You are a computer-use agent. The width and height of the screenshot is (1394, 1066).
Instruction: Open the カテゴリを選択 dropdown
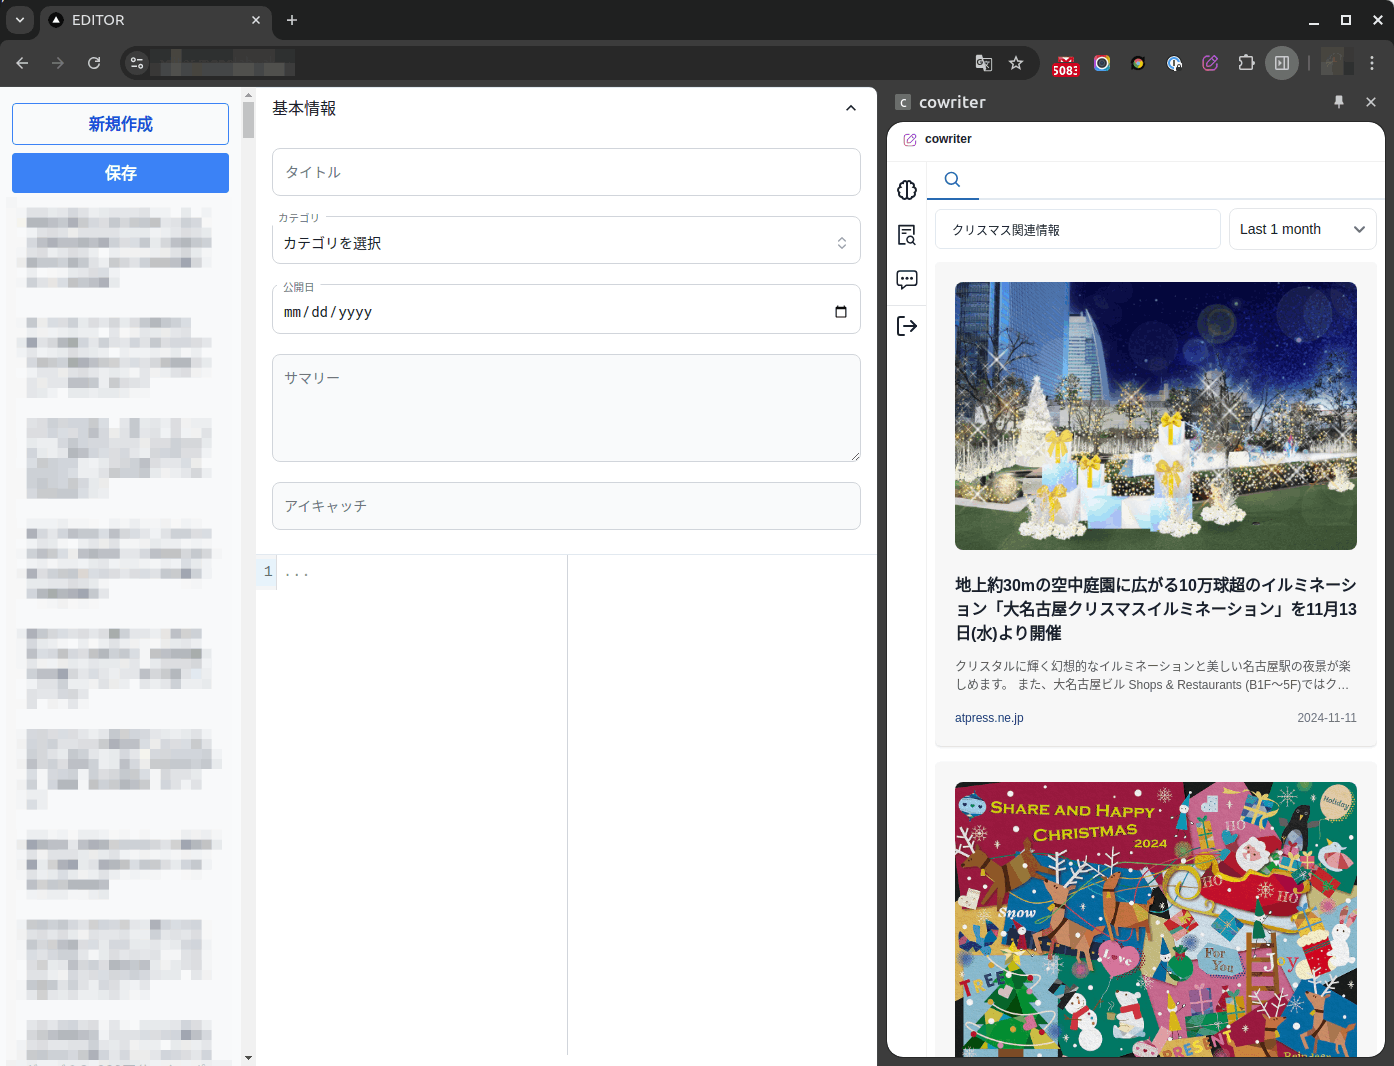click(566, 243)
